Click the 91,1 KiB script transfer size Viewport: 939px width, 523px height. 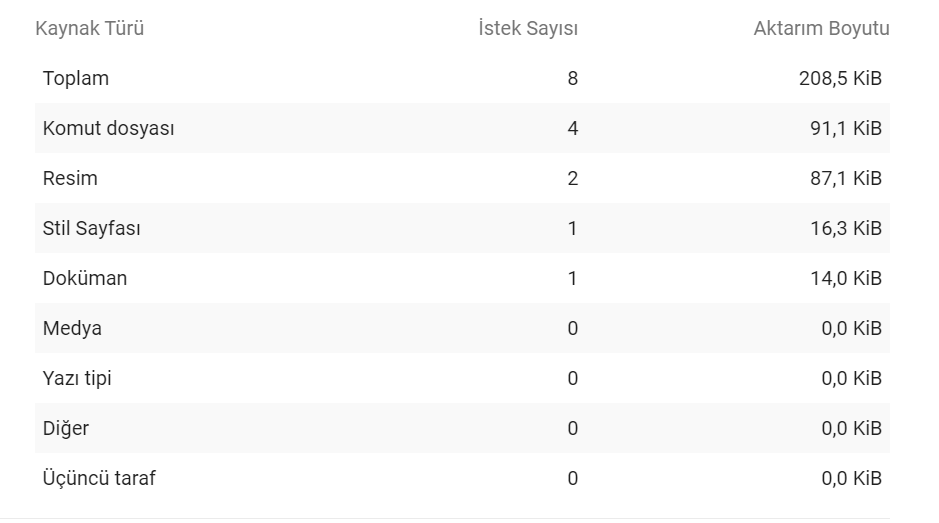point(846,128)
